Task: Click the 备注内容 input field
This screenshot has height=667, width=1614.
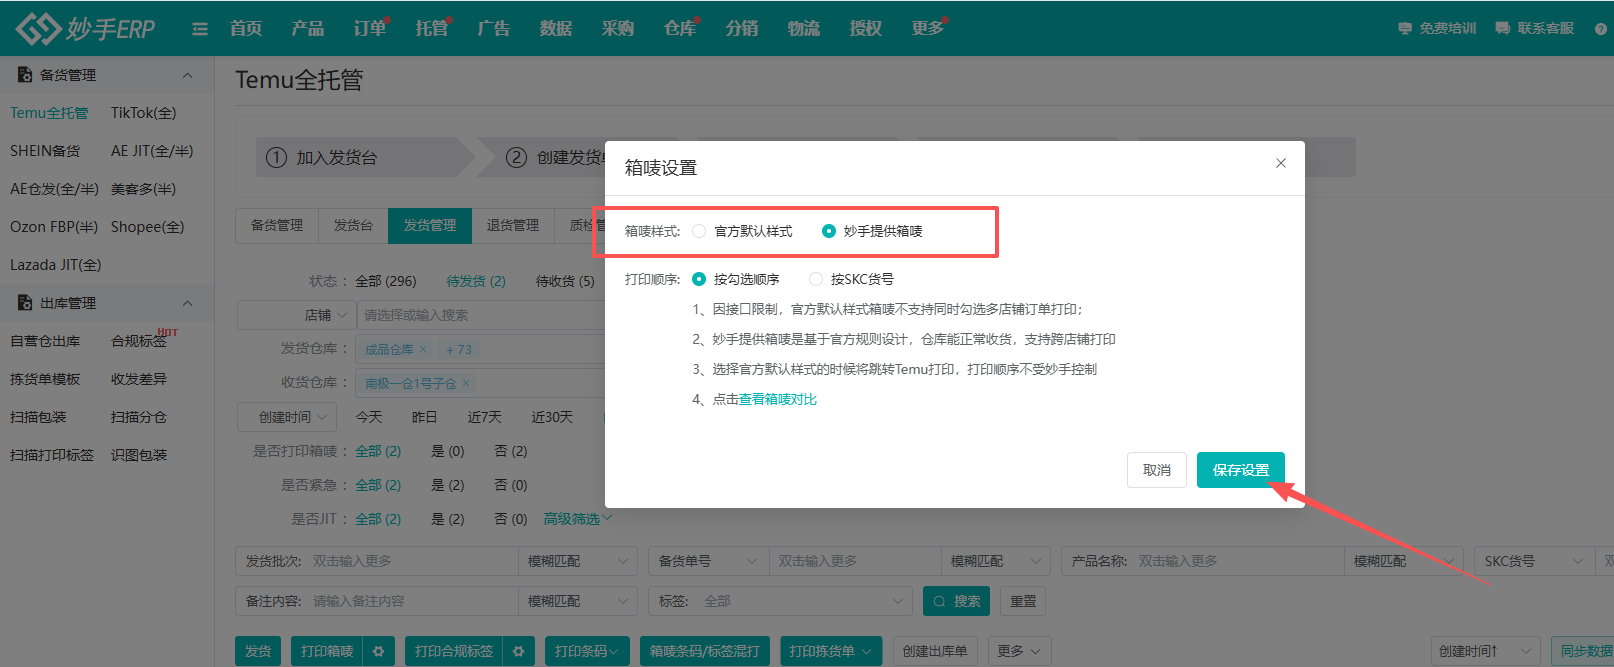Action: coord(412,601)
